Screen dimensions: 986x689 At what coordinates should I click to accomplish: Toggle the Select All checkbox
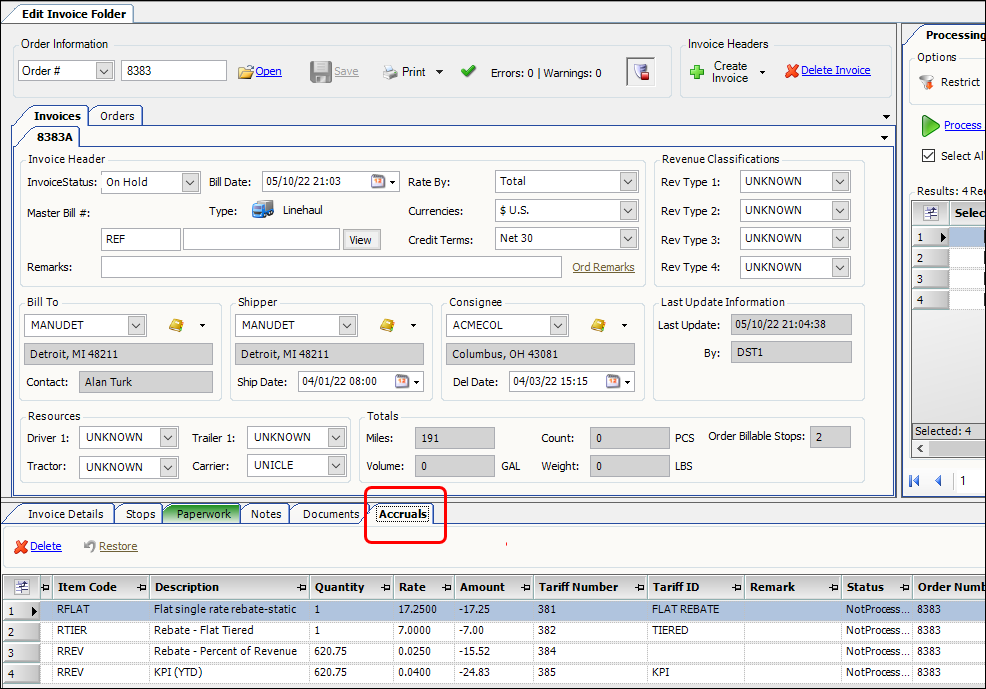pos(928,156)
